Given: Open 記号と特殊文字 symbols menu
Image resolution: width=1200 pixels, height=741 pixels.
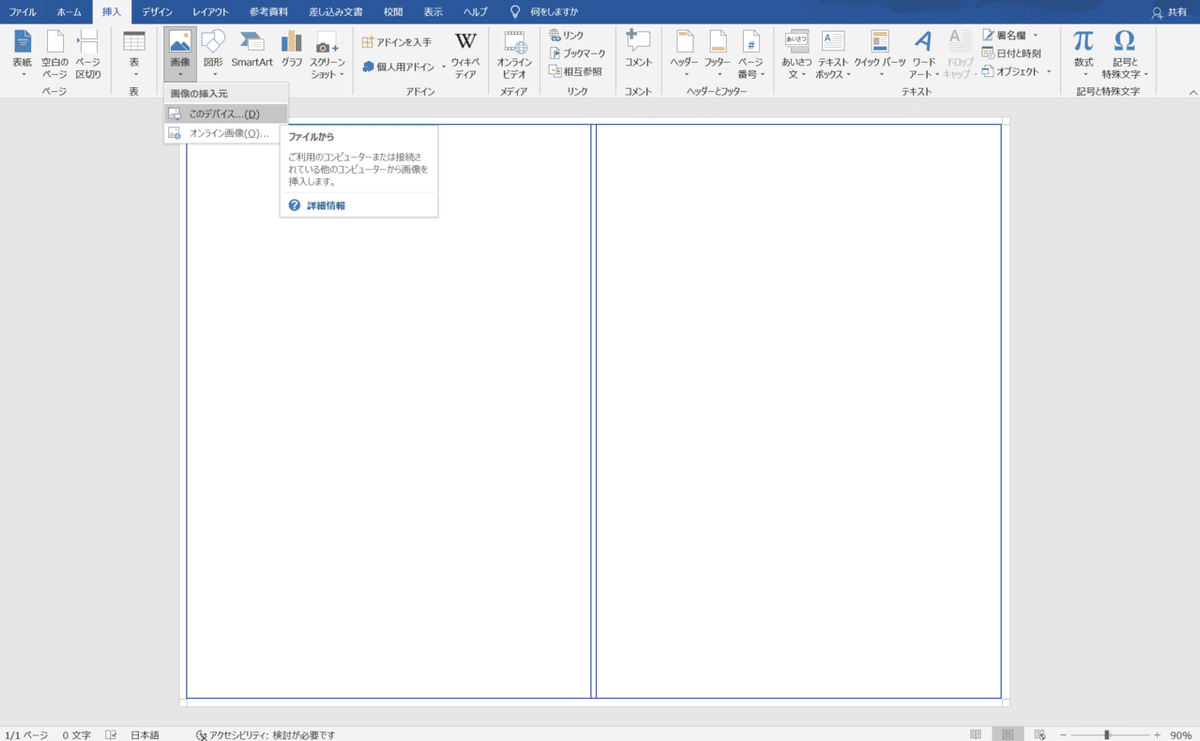Looking at the screenshot, I should tap(1125, 55).
